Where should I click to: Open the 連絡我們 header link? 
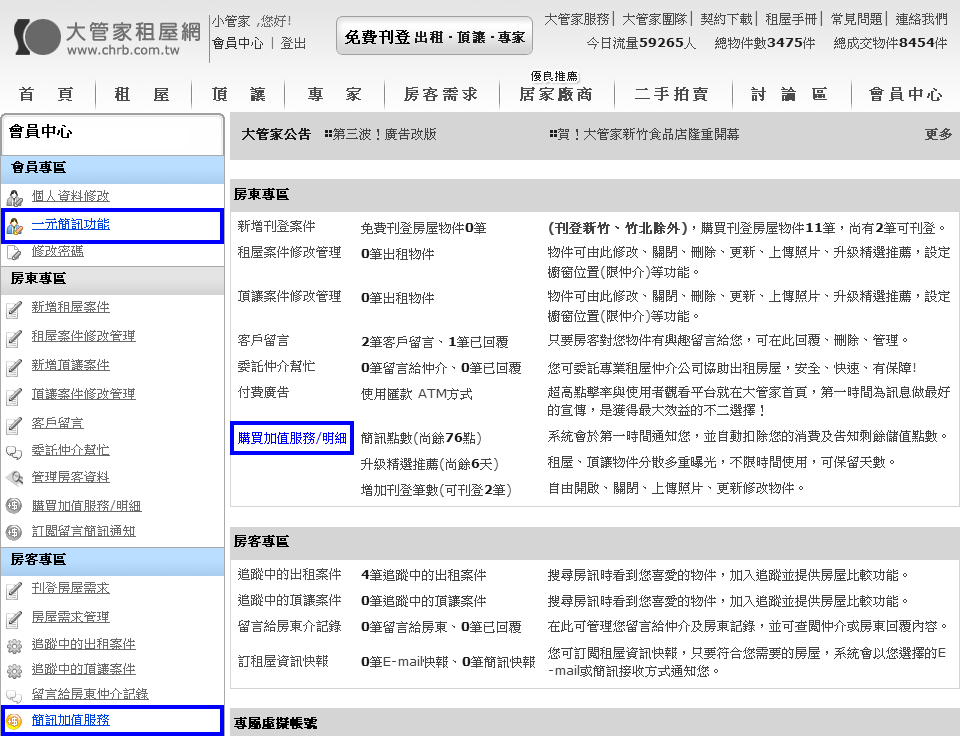[x=921, y=20]
